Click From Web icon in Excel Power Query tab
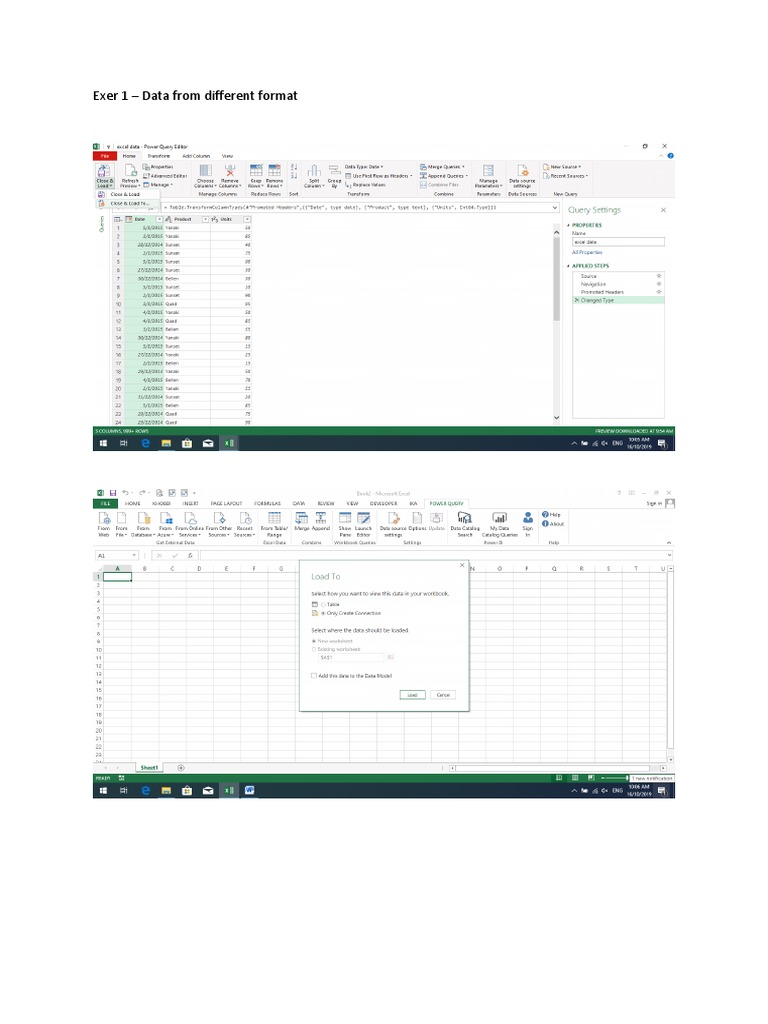The width and height of the screenshot is (768, 1024). tap(104, 519)
